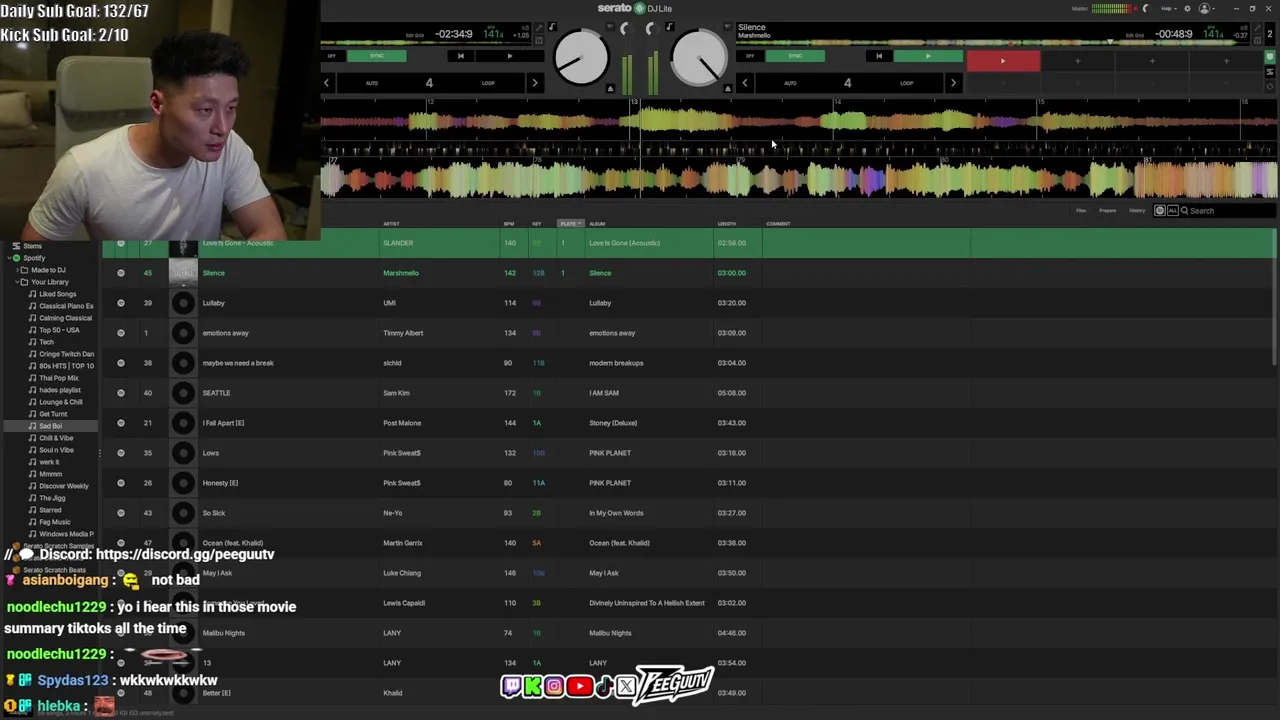Turn sync OFF on left deck

point(332,56)
